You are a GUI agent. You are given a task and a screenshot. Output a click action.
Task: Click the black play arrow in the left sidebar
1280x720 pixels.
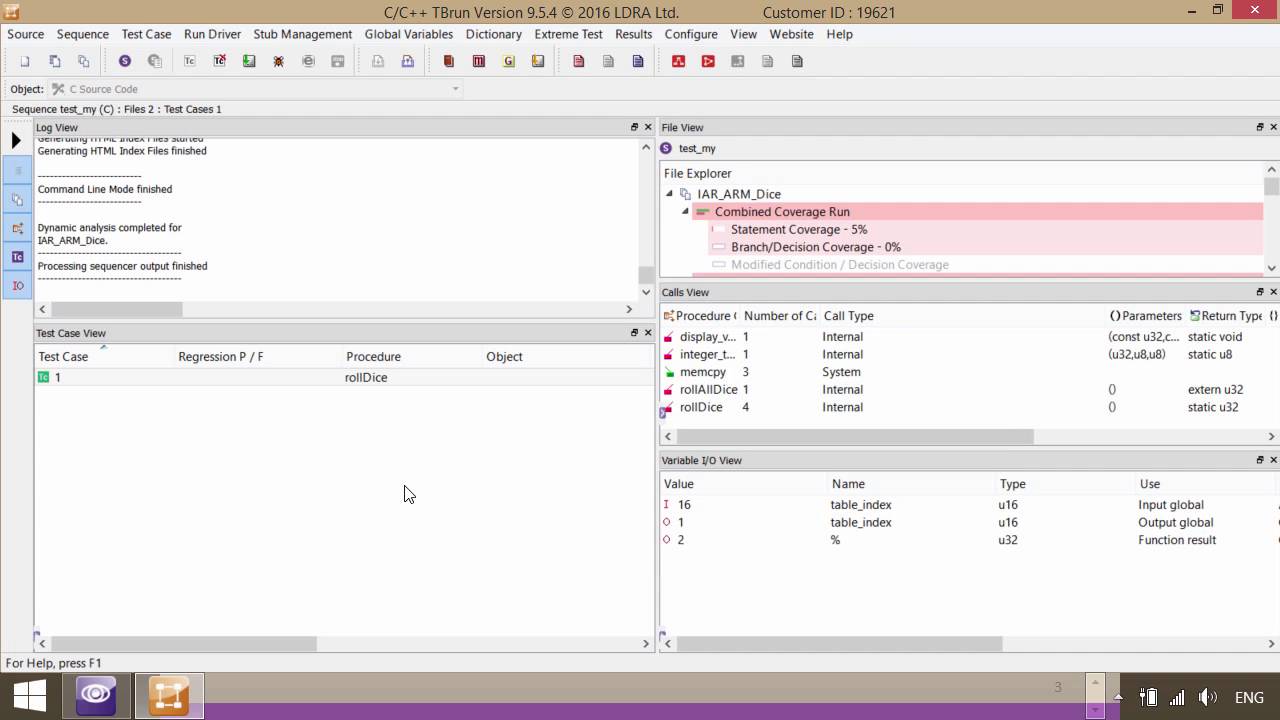coord(16,141)
